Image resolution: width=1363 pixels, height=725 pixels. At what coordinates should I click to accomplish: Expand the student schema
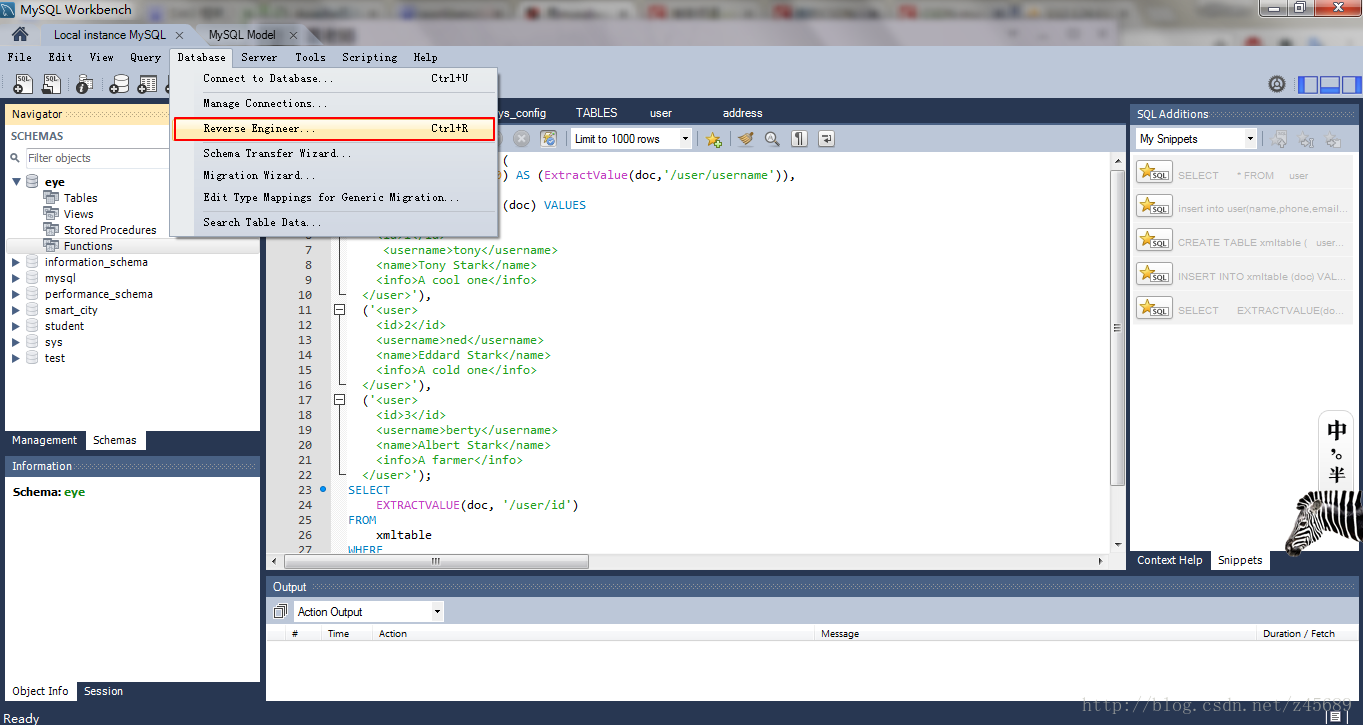click(x=16, y=326)
